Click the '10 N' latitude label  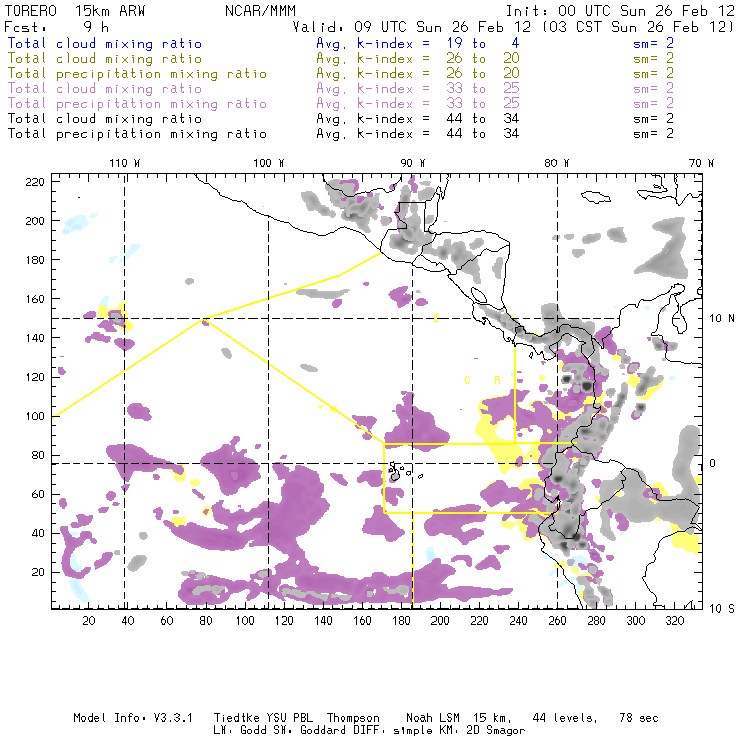[x=722, y=319]
